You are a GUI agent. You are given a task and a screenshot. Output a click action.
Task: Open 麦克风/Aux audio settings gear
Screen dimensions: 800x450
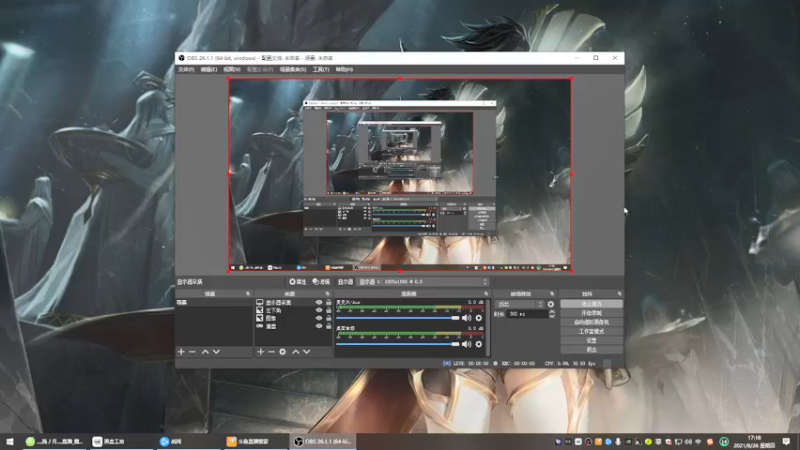(479, 318)
